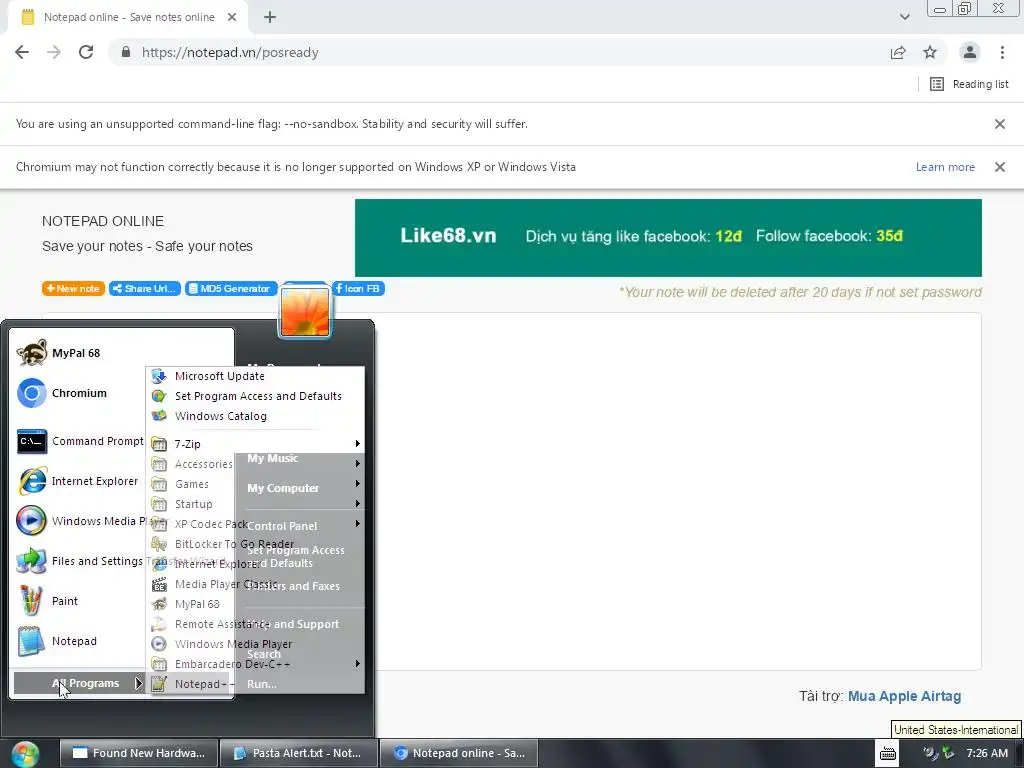The width and height of the screenshot is (1024, 768).
Task: Open Chromium three-dot menu
Action: (x=1002, y=52)
